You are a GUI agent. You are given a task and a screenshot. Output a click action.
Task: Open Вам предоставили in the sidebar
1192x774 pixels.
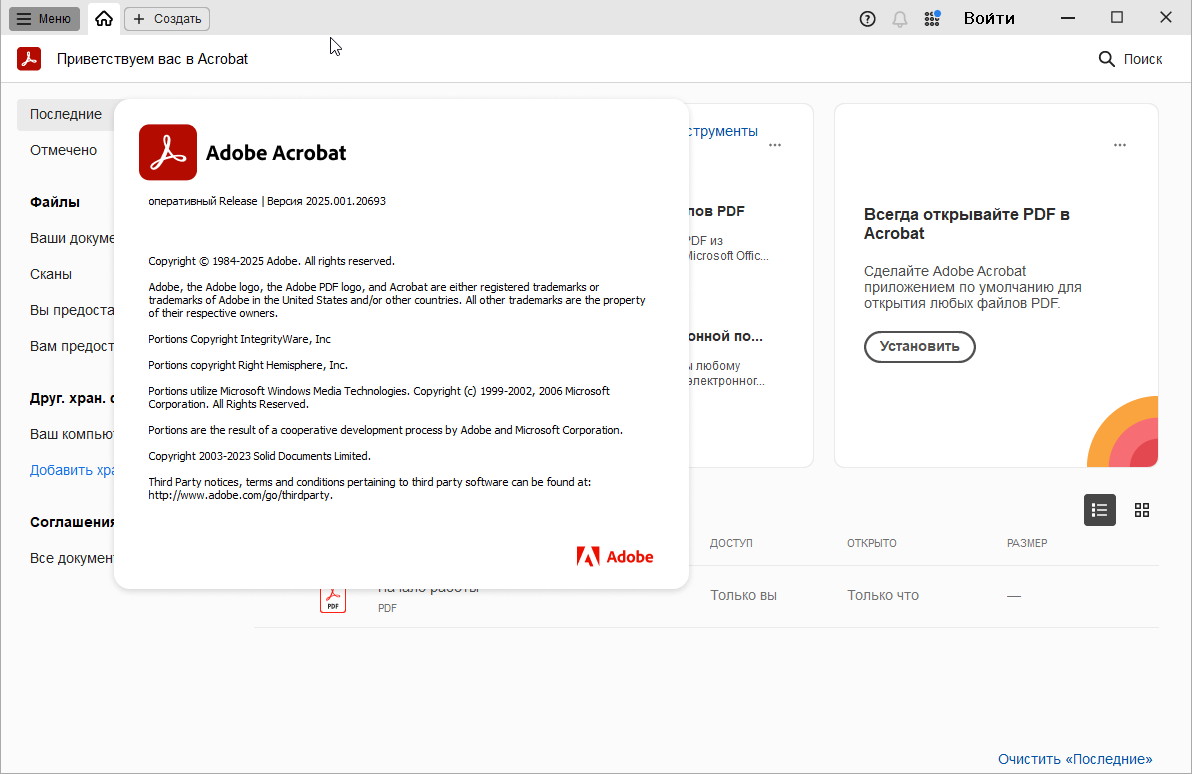(x=72, y=346)
